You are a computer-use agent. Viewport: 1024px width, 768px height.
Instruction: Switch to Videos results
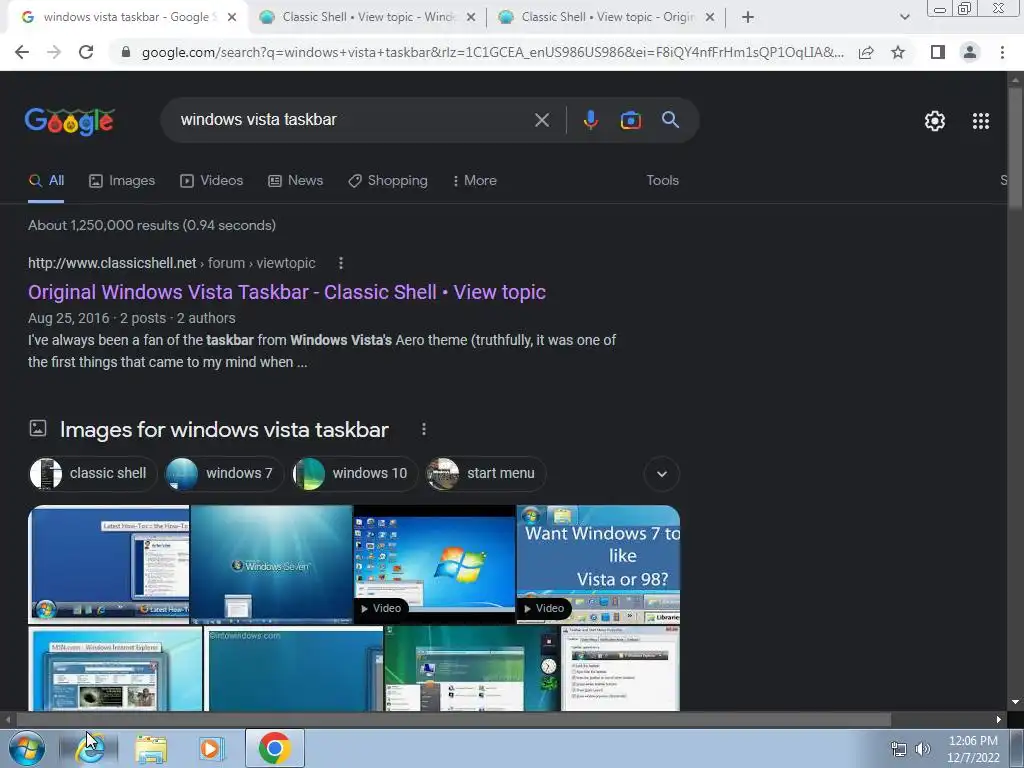212,181
